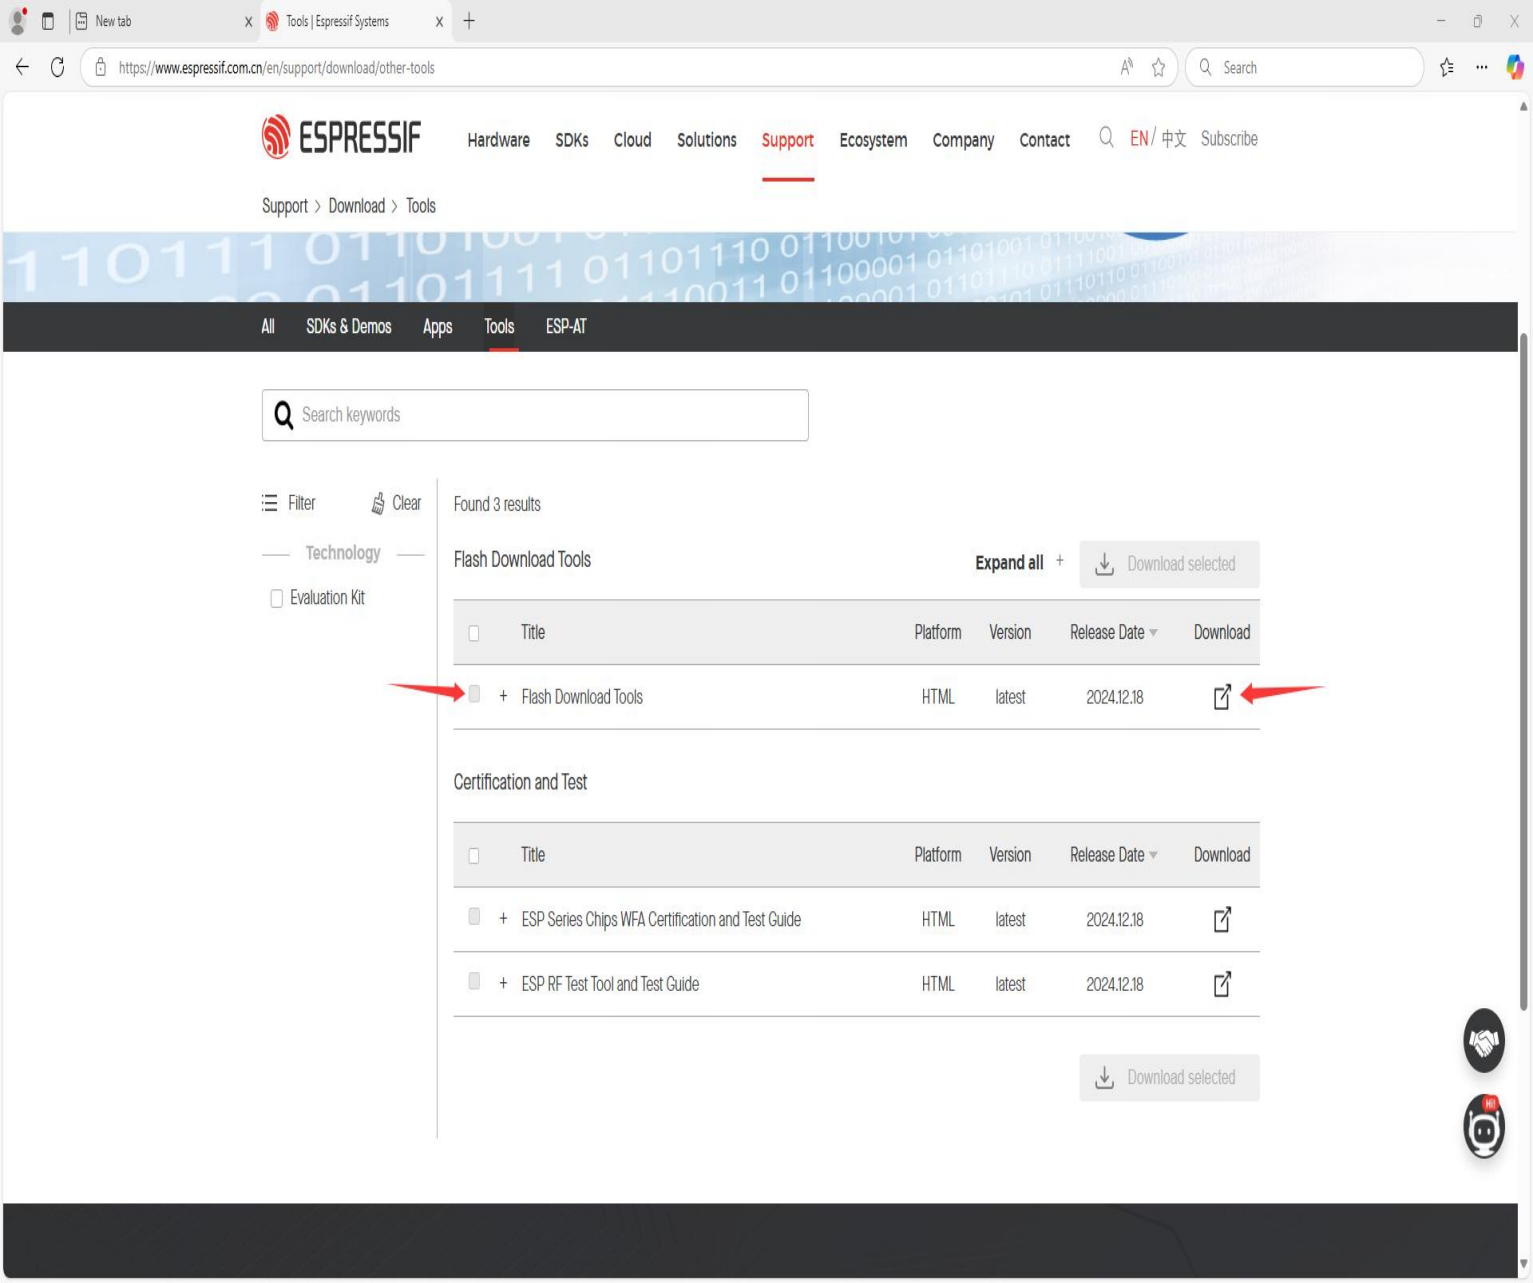Open ESP RF Test Tool download link icon
The height and width of the screenshot is (1283, 1533).
(x=1222, y=984)
